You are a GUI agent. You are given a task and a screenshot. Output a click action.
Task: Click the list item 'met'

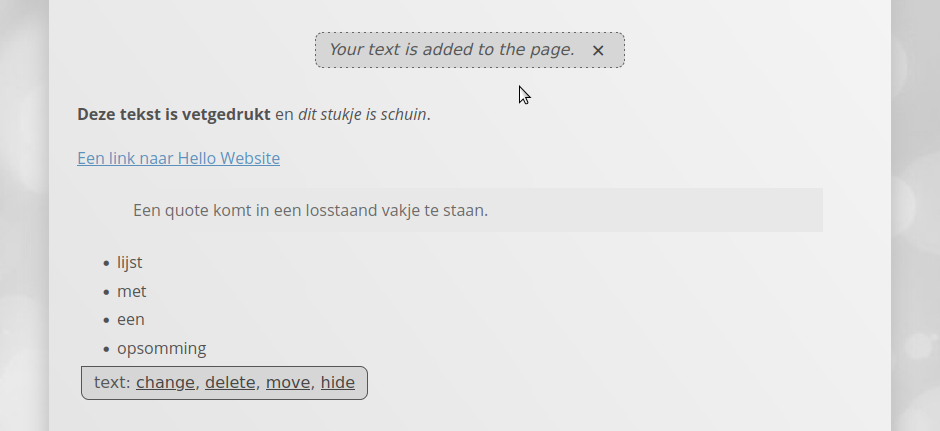[x=131, y=291]
